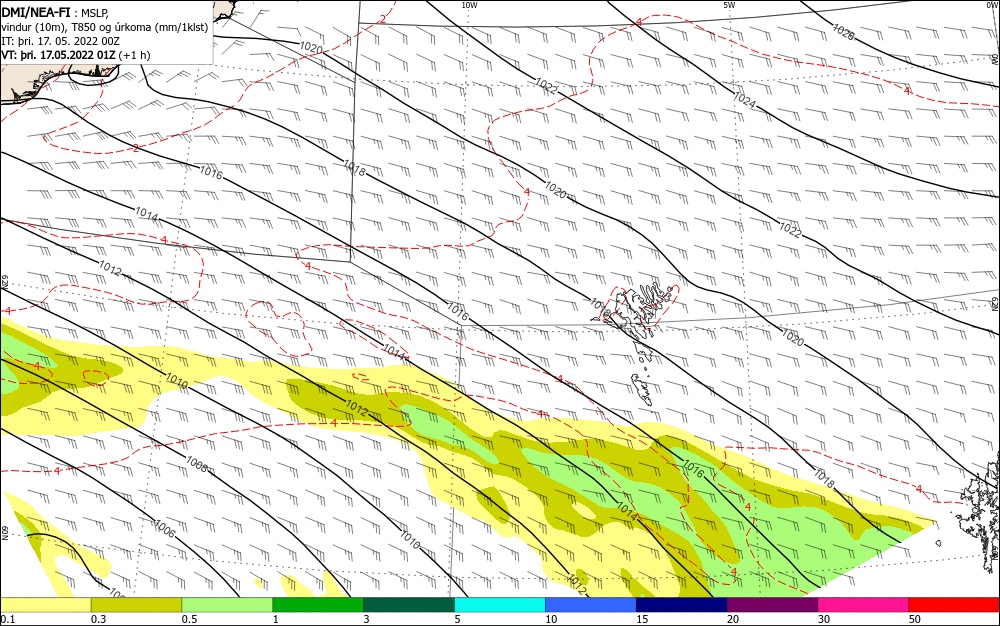Click the legend value '30'

824,619
